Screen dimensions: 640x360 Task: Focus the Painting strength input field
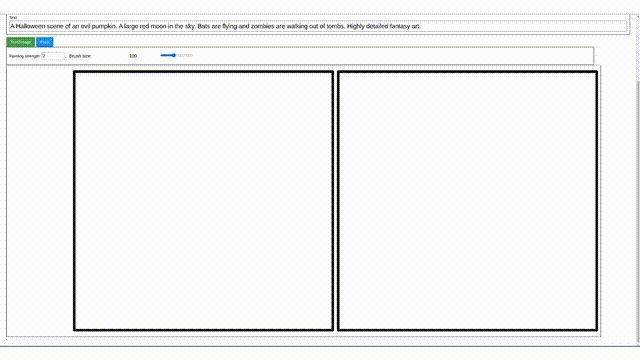tap(53, 56)
